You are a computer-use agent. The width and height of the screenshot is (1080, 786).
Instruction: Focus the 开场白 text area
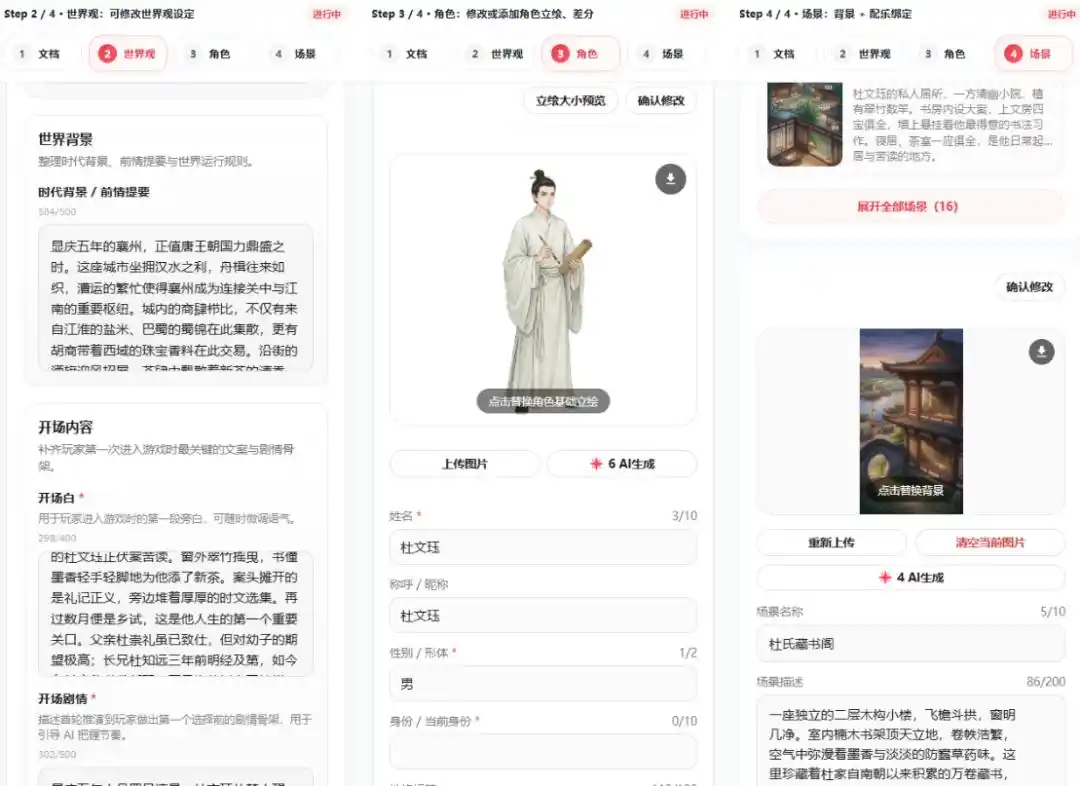point(176,612)
